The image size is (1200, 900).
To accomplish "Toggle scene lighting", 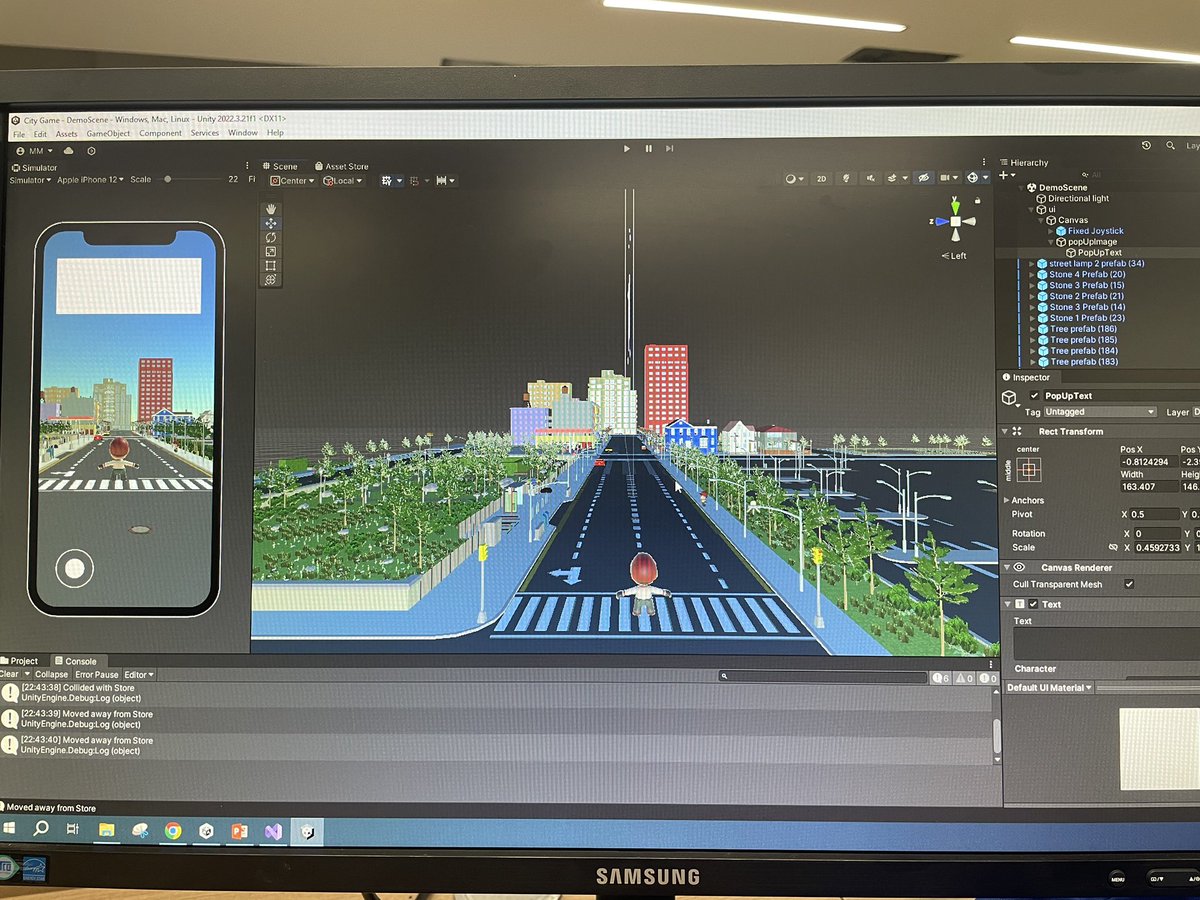I will tap(846, 178).
